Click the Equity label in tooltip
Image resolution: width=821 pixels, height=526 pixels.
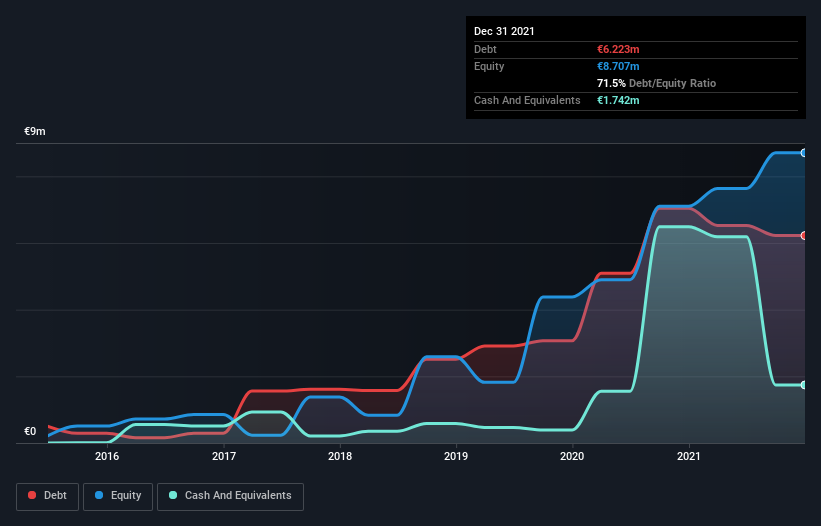coord(489,66)
